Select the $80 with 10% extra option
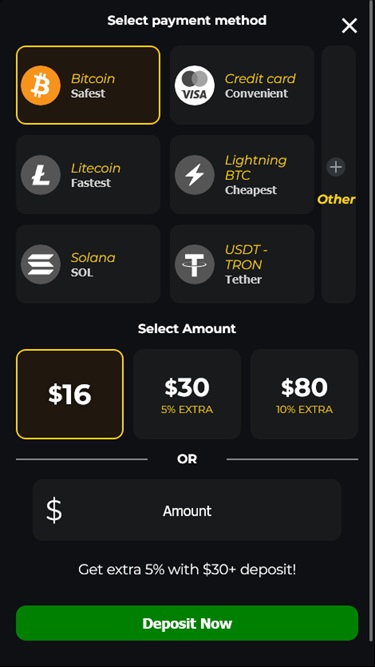The image size is (375, 667). pos(304,394)
